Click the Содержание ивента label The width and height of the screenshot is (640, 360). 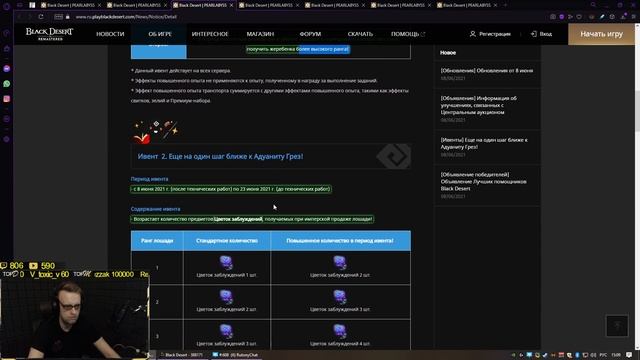point(155,209)
